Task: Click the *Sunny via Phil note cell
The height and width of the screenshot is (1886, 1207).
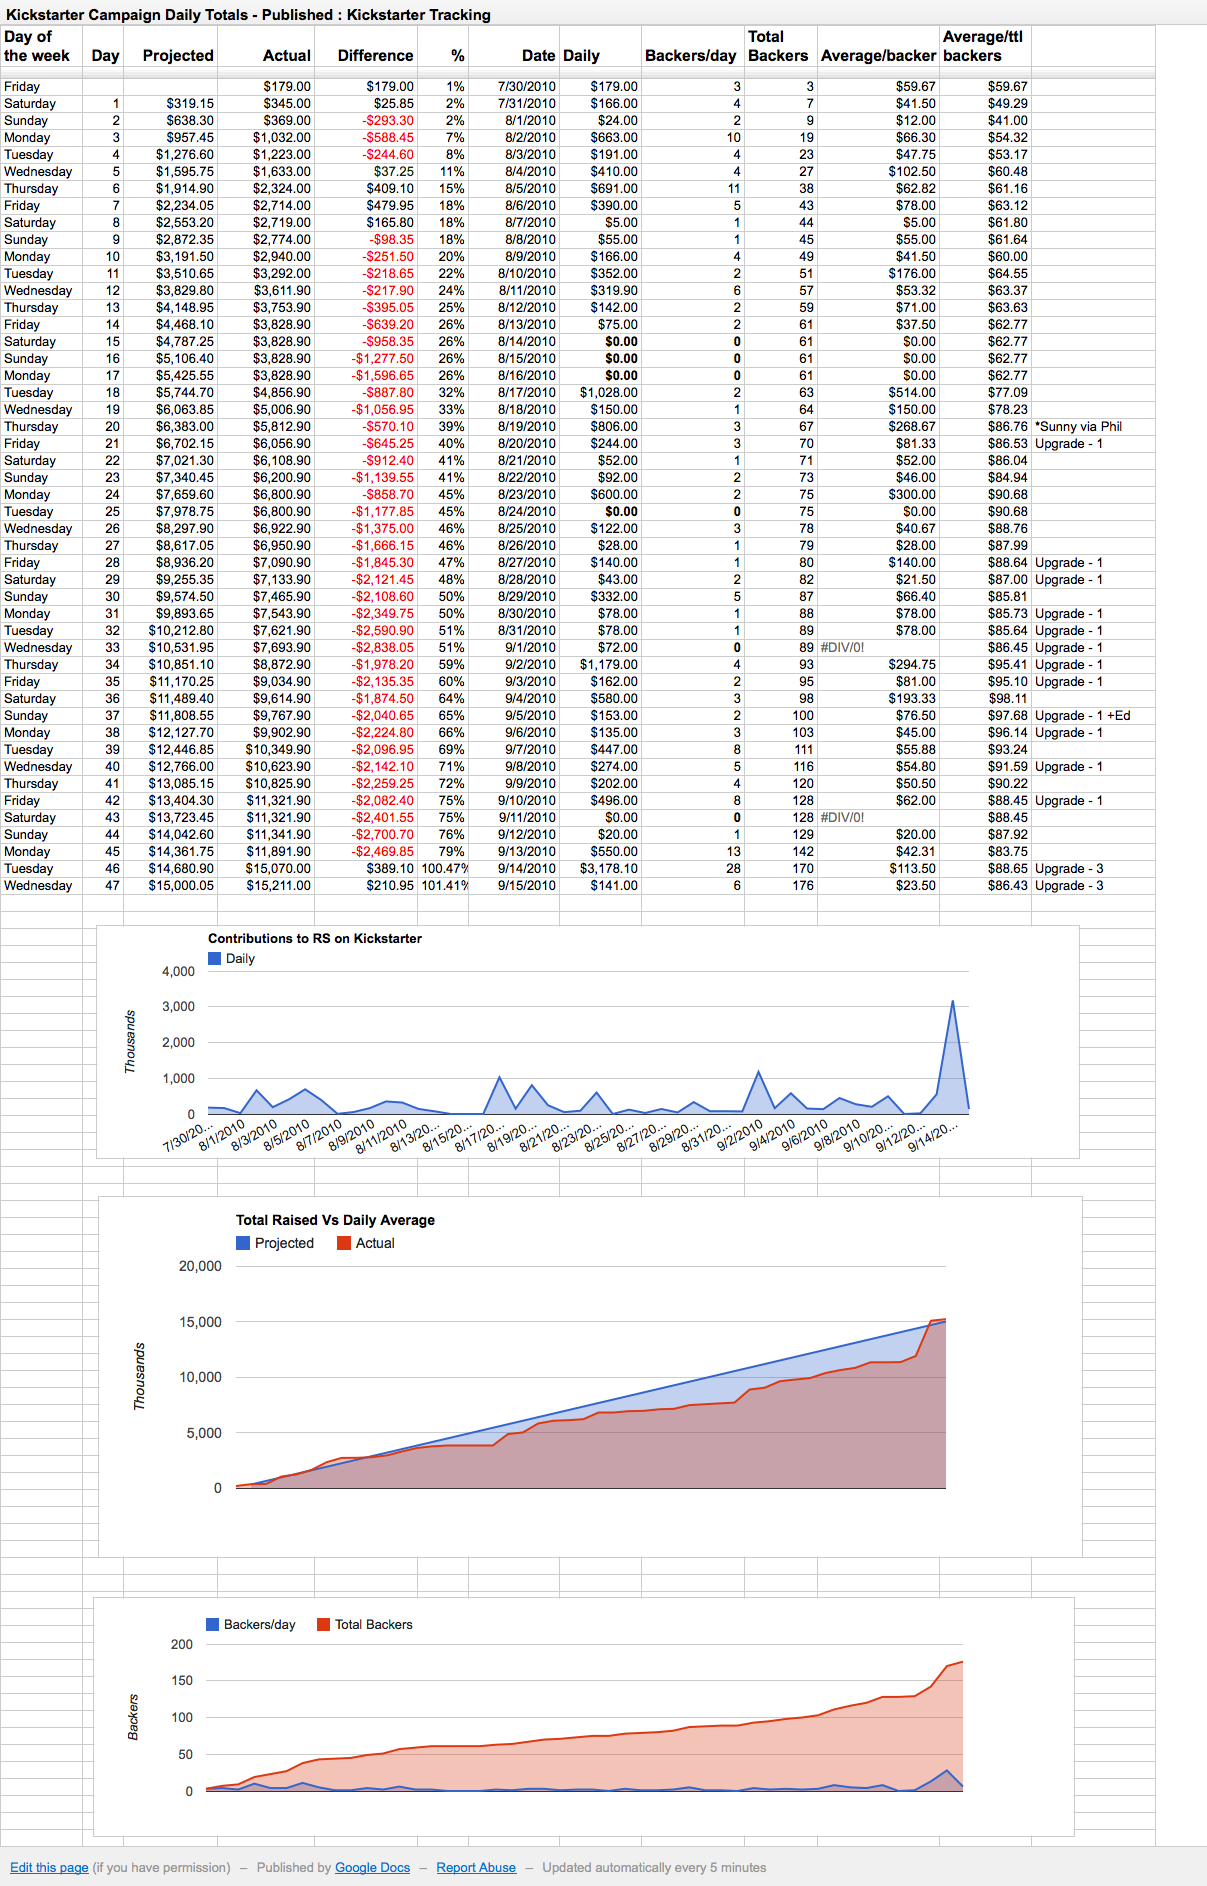Action: tap(1078, 427)
